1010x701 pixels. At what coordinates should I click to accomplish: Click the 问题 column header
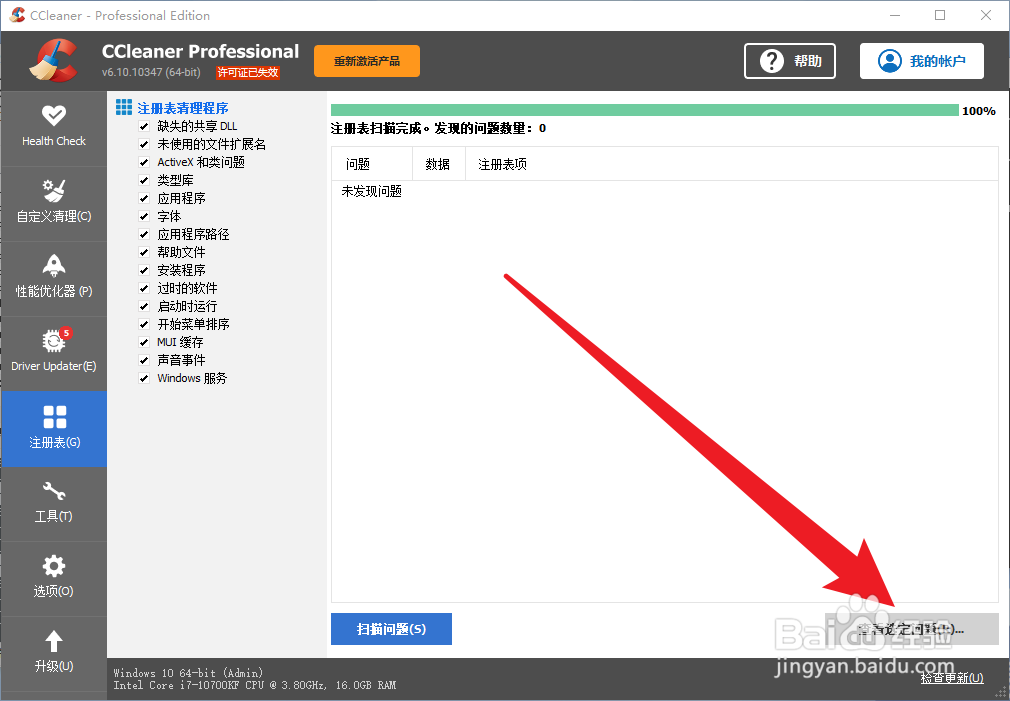[x=372, y=164]
